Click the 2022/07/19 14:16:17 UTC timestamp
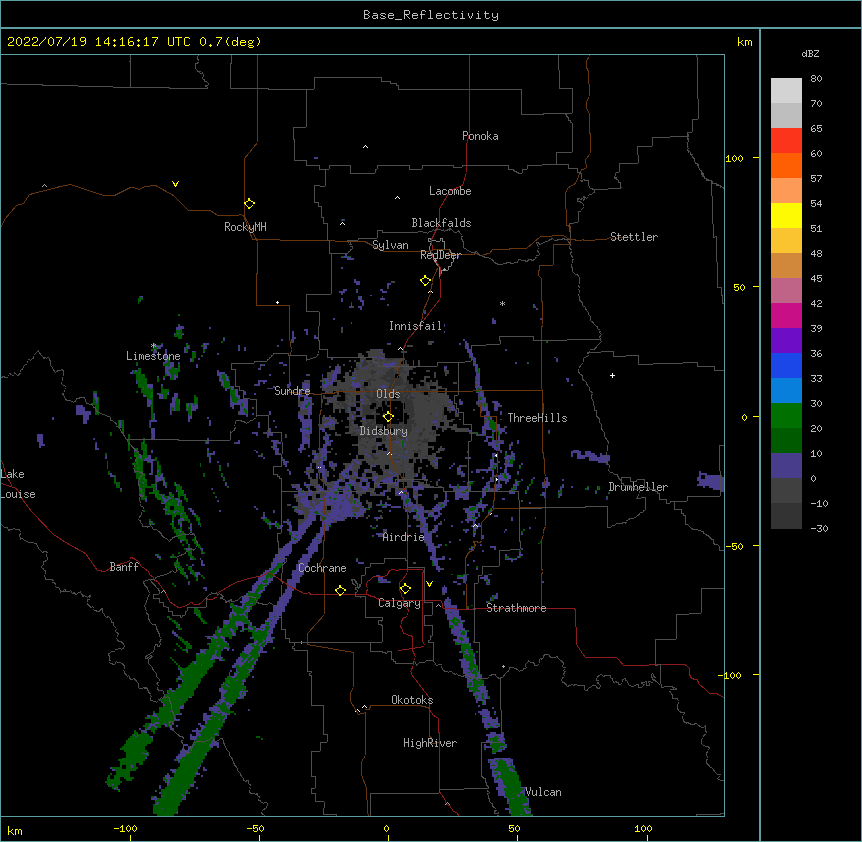Image resolution: width=862 pixels, height=842 pixels. click(99, 42)
